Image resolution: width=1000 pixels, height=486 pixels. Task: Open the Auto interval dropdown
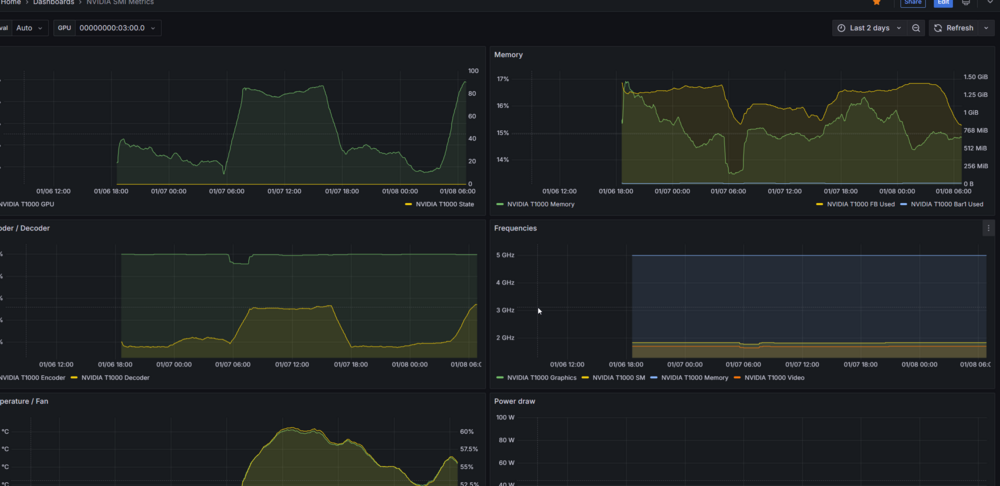[x=30, y=28]
